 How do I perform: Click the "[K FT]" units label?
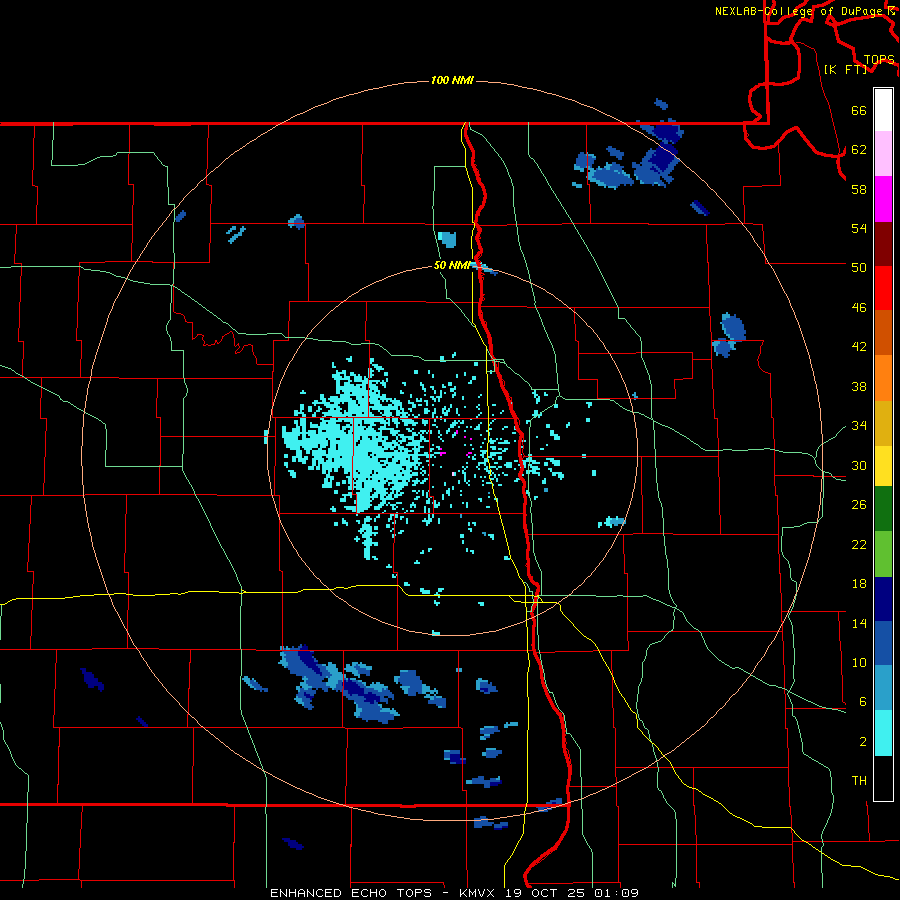pyautogui.click(x=845, y=69)
